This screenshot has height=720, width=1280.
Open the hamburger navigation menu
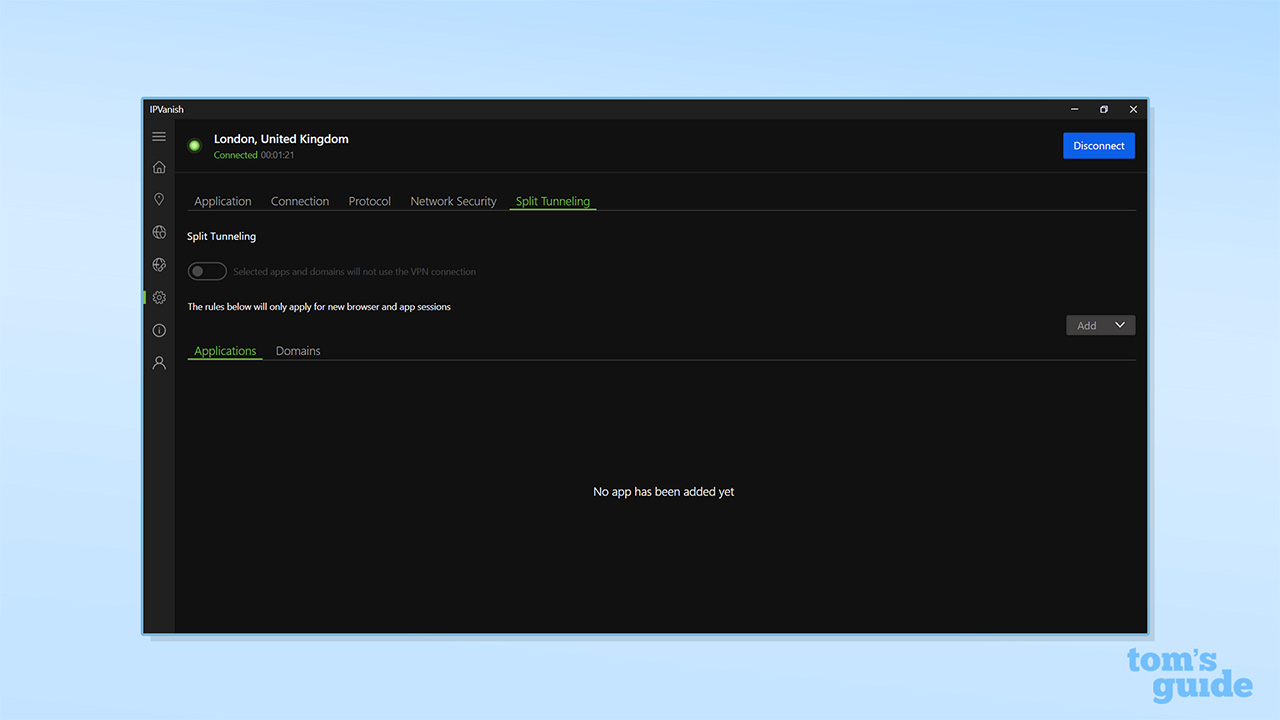159,136
